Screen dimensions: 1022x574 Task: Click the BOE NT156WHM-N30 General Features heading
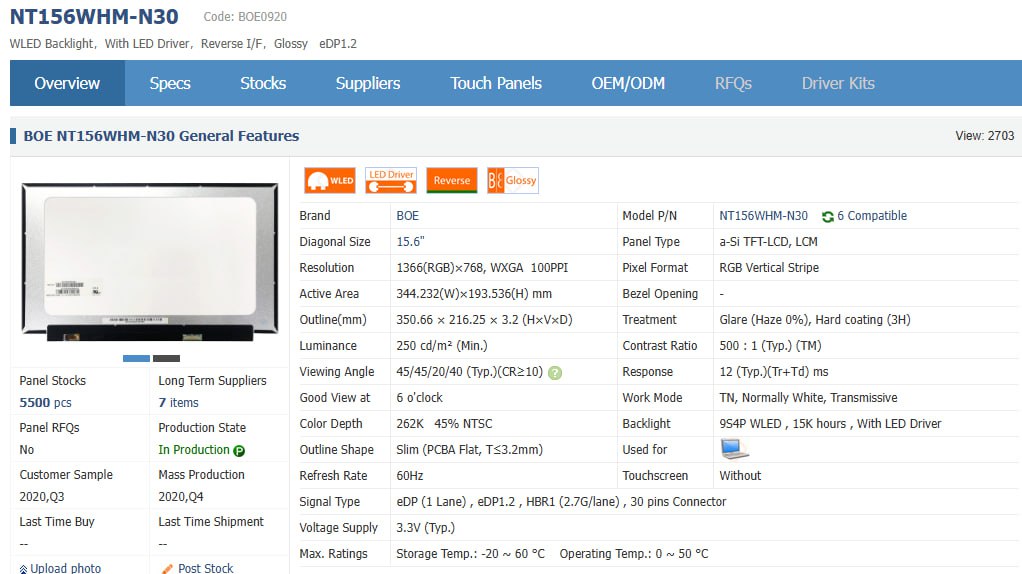click(x=162, y=136)
